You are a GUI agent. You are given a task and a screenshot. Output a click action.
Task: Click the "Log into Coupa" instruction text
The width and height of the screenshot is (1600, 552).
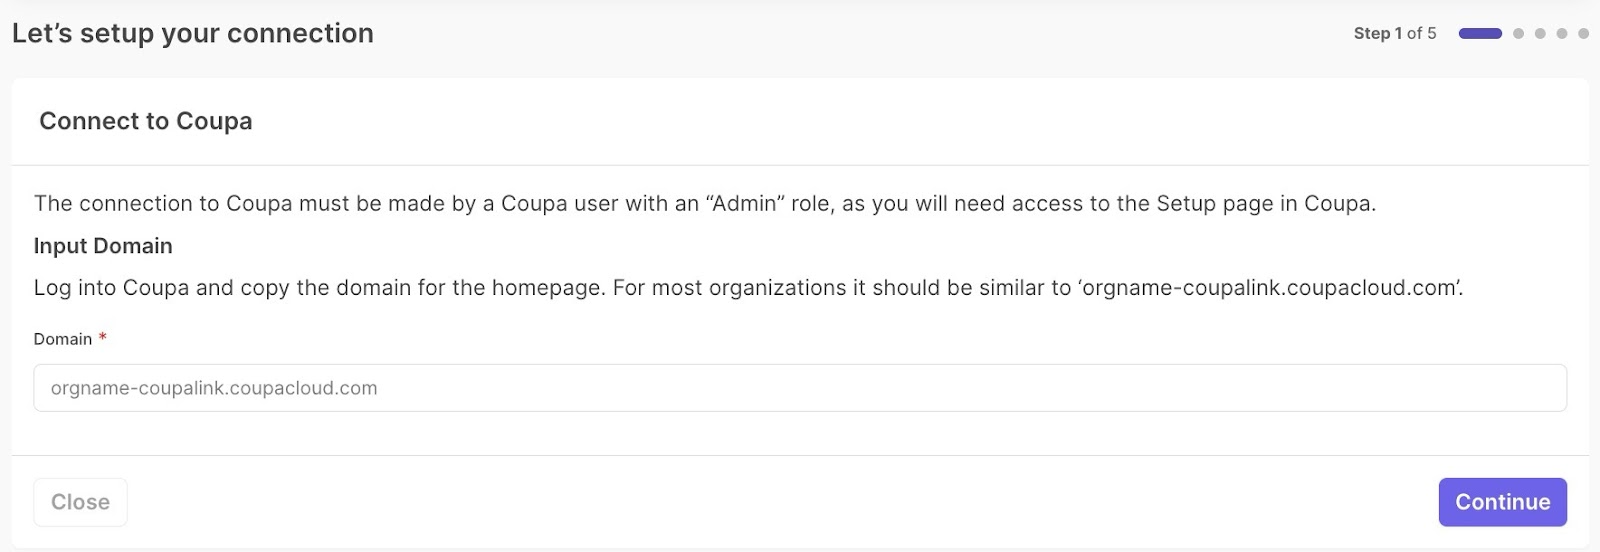click(111, 288)
